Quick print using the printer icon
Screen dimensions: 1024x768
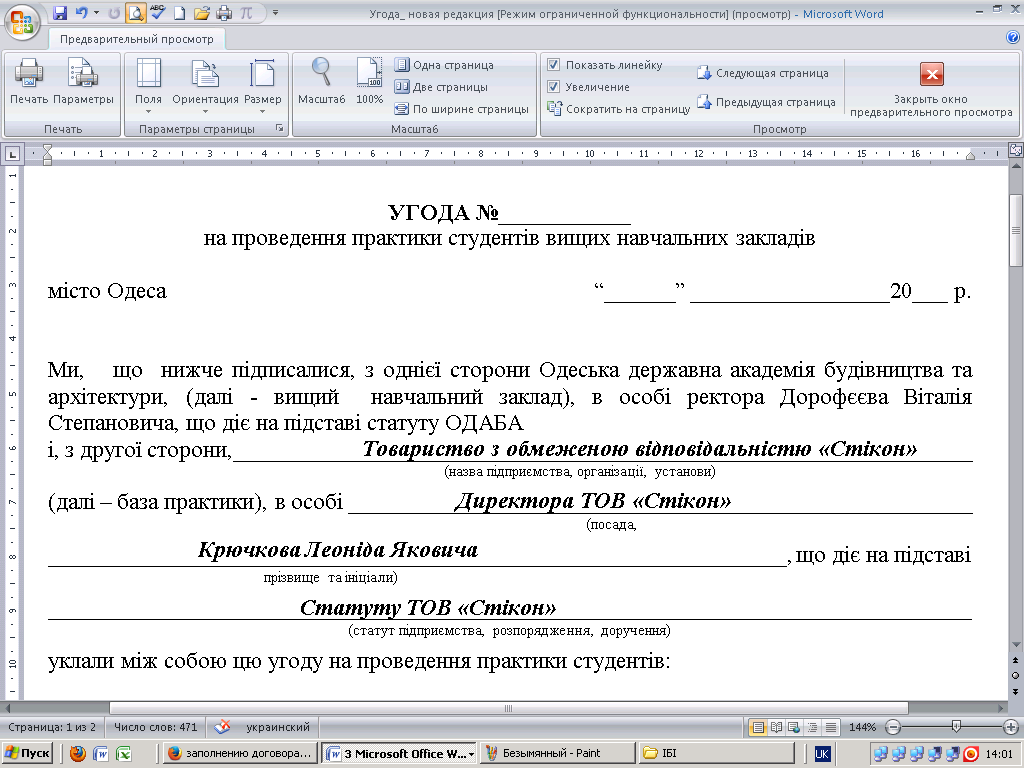coord(224,13)
